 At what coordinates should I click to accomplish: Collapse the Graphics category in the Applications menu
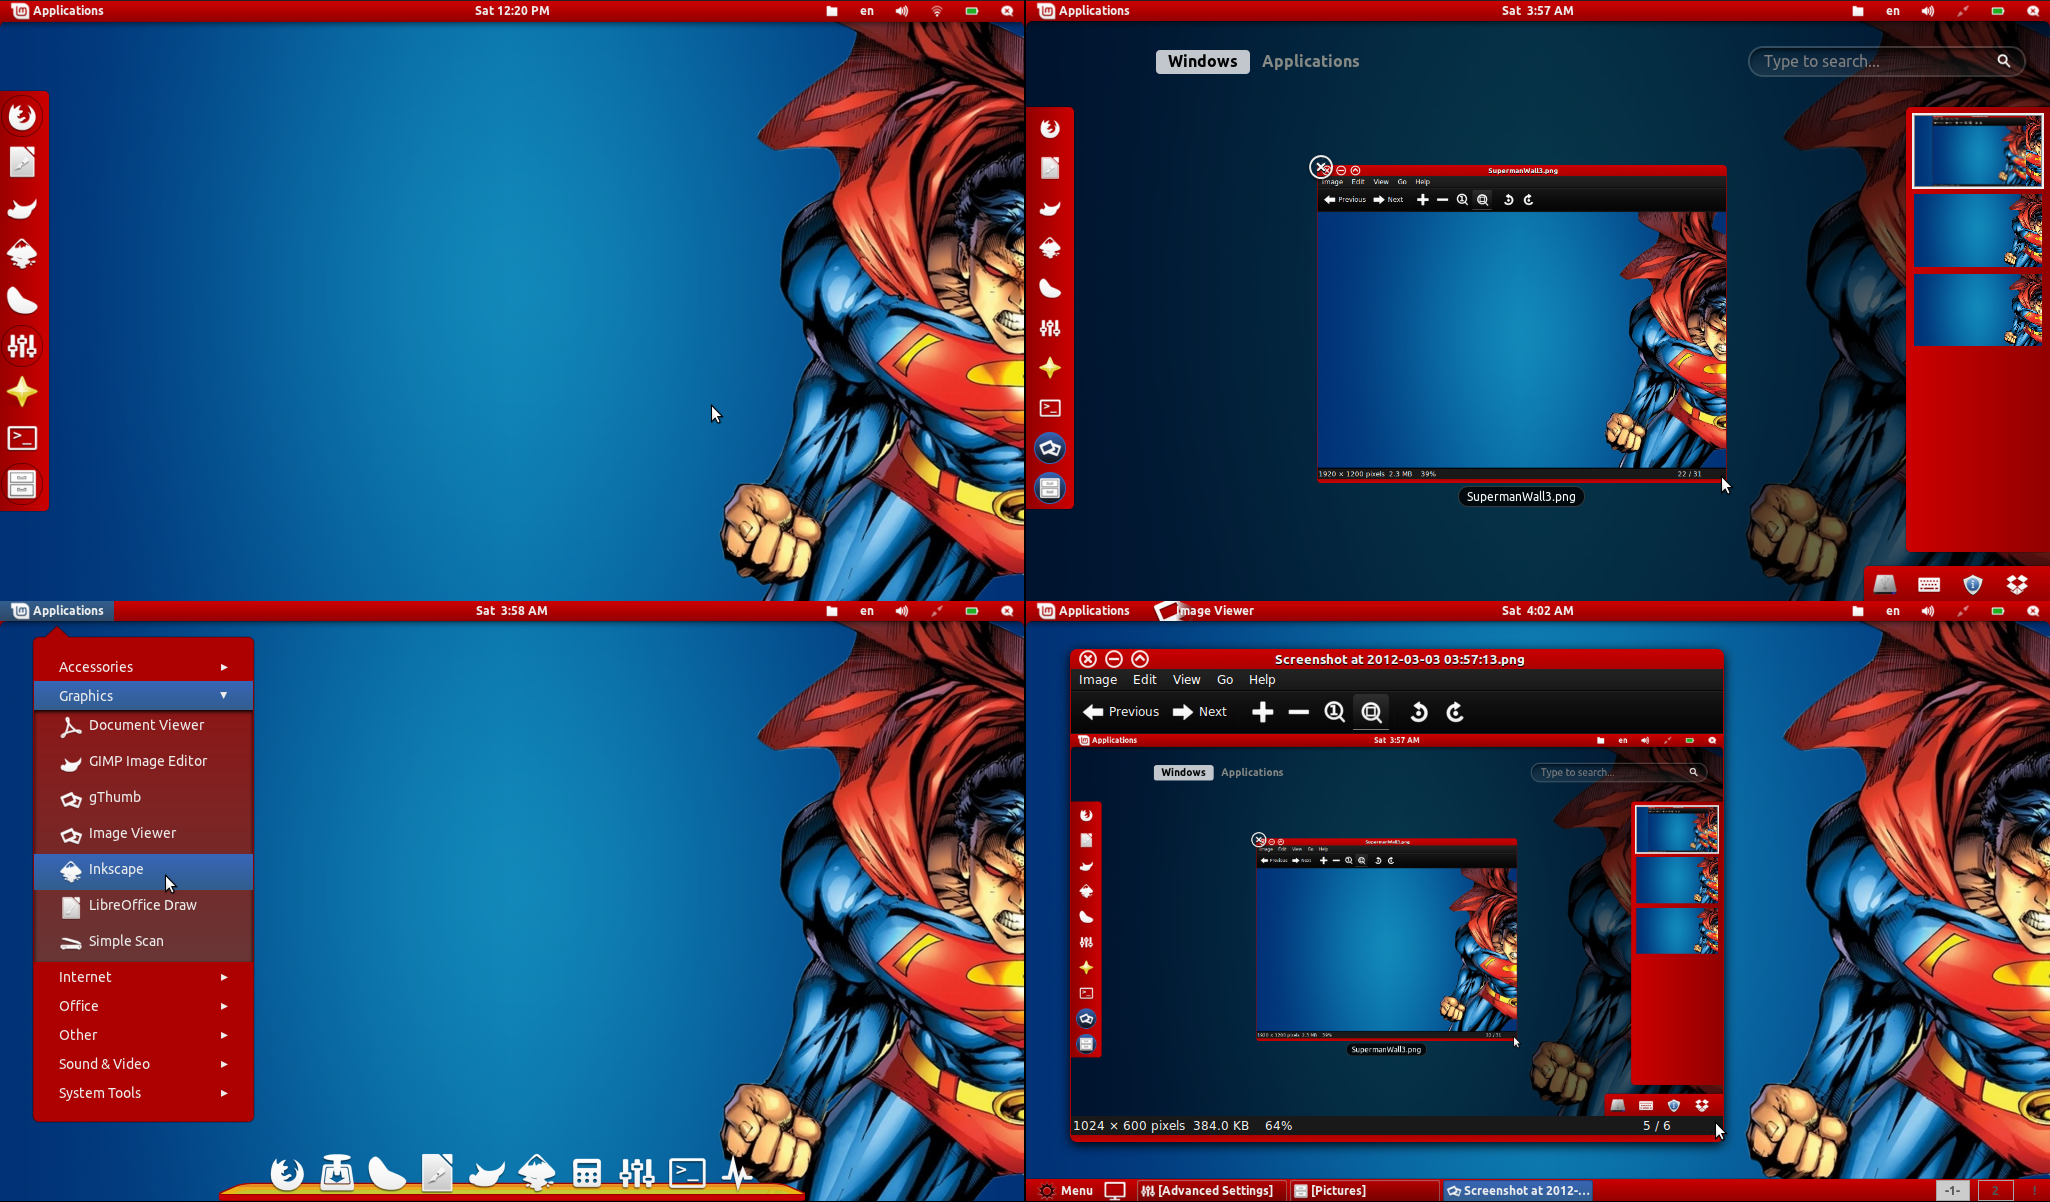(143, 696)
